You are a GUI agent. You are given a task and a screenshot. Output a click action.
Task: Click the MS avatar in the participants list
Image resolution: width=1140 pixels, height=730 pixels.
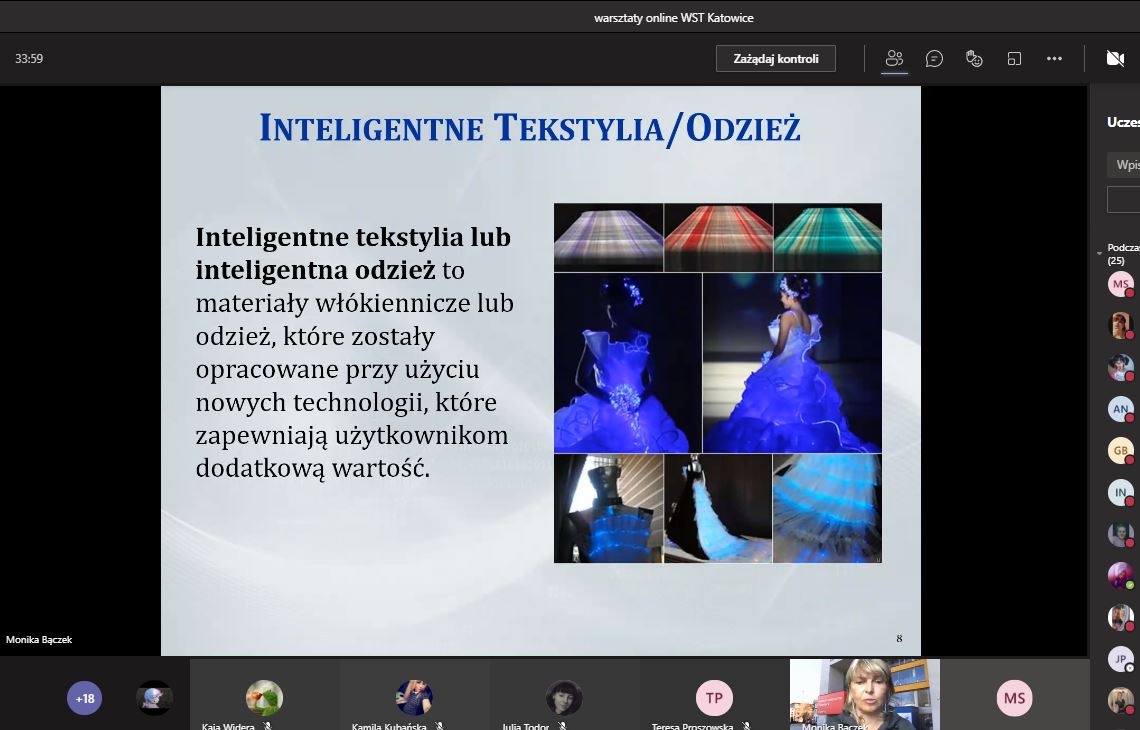(1120, 284)
